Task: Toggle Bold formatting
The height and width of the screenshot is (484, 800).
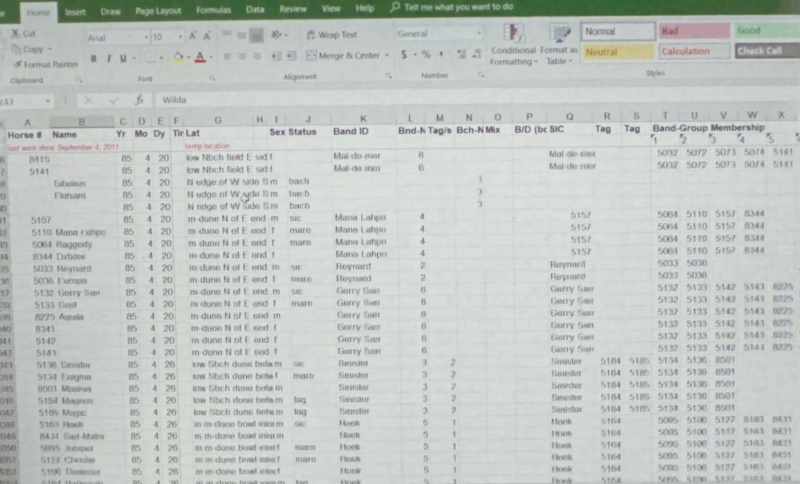Action: pyautogui.click(x=93, y=59)
